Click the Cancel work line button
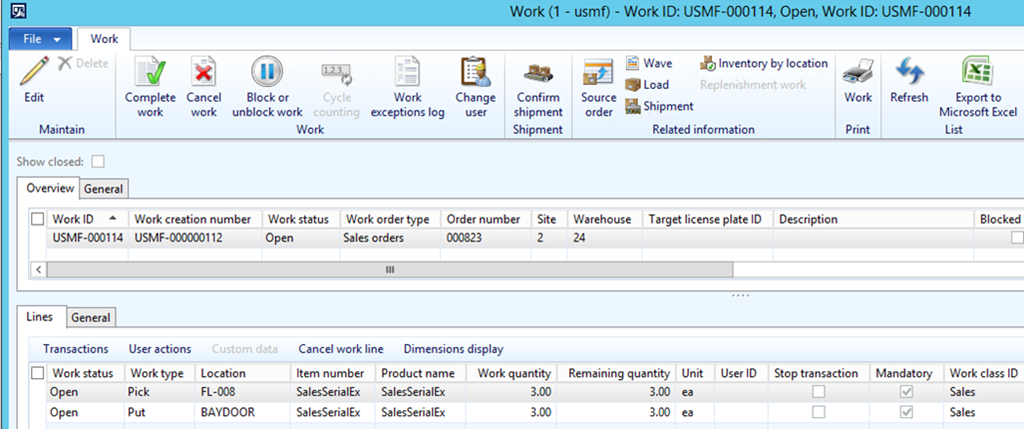 pos(340,349)
